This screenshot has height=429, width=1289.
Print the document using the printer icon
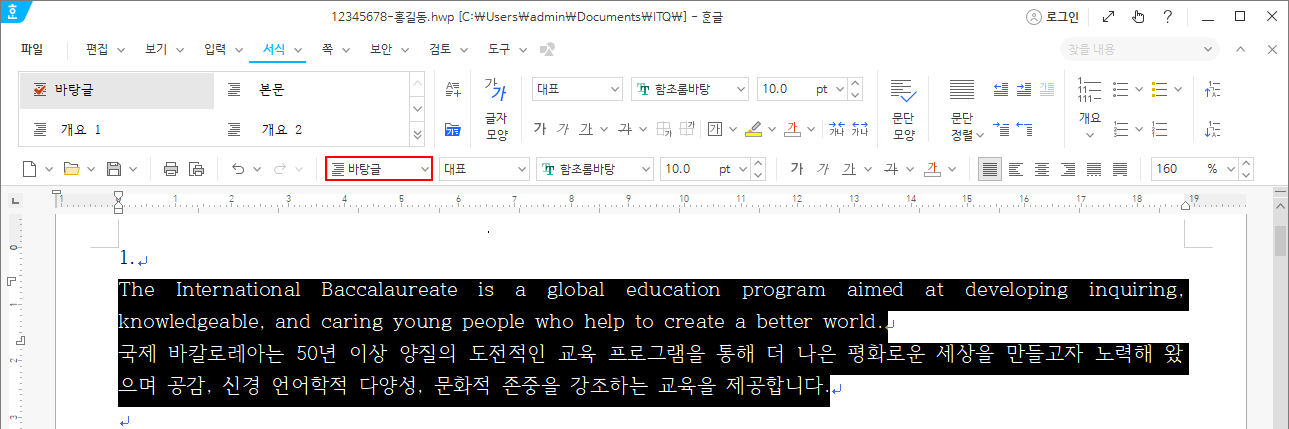(x=170, y=169)
